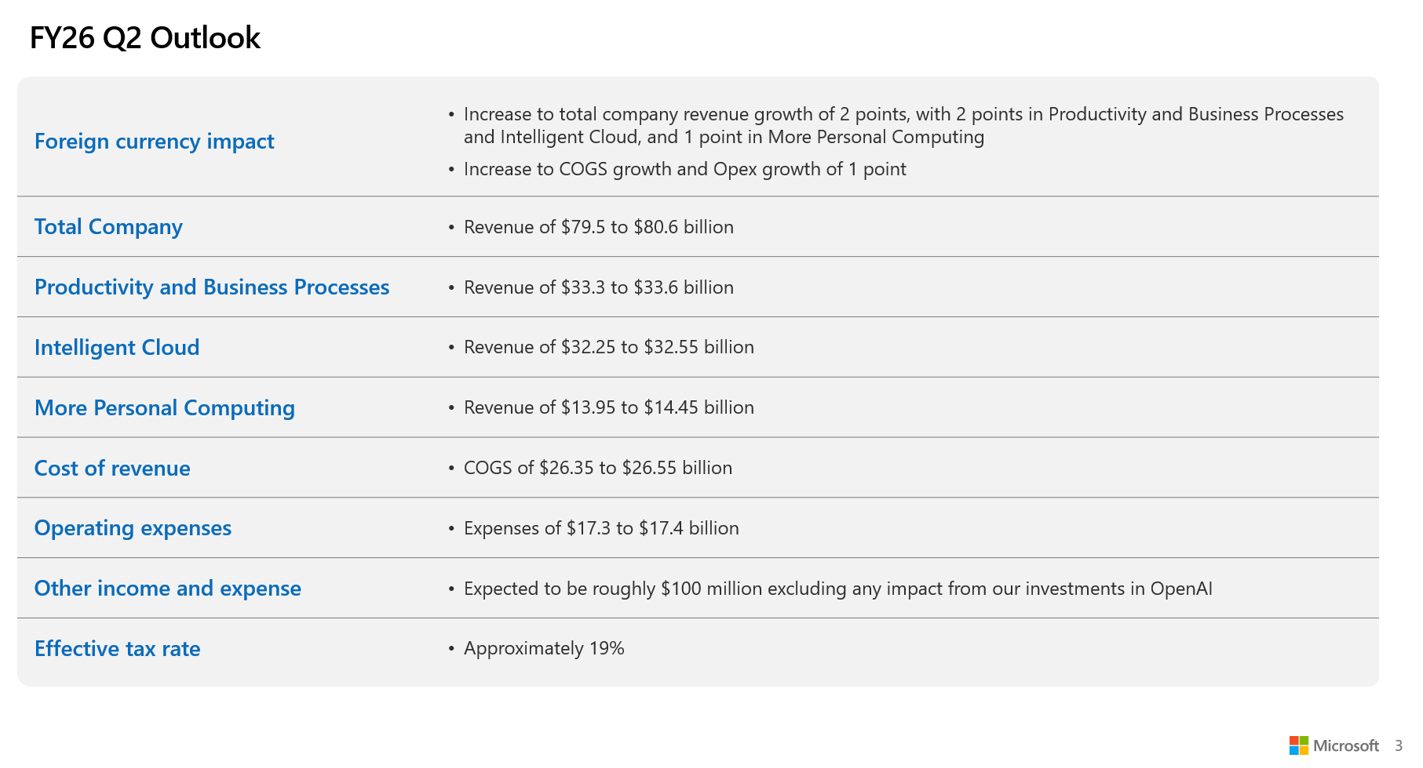
Task: Select the Foreign currency impact heading
Action: pos(154,141)
